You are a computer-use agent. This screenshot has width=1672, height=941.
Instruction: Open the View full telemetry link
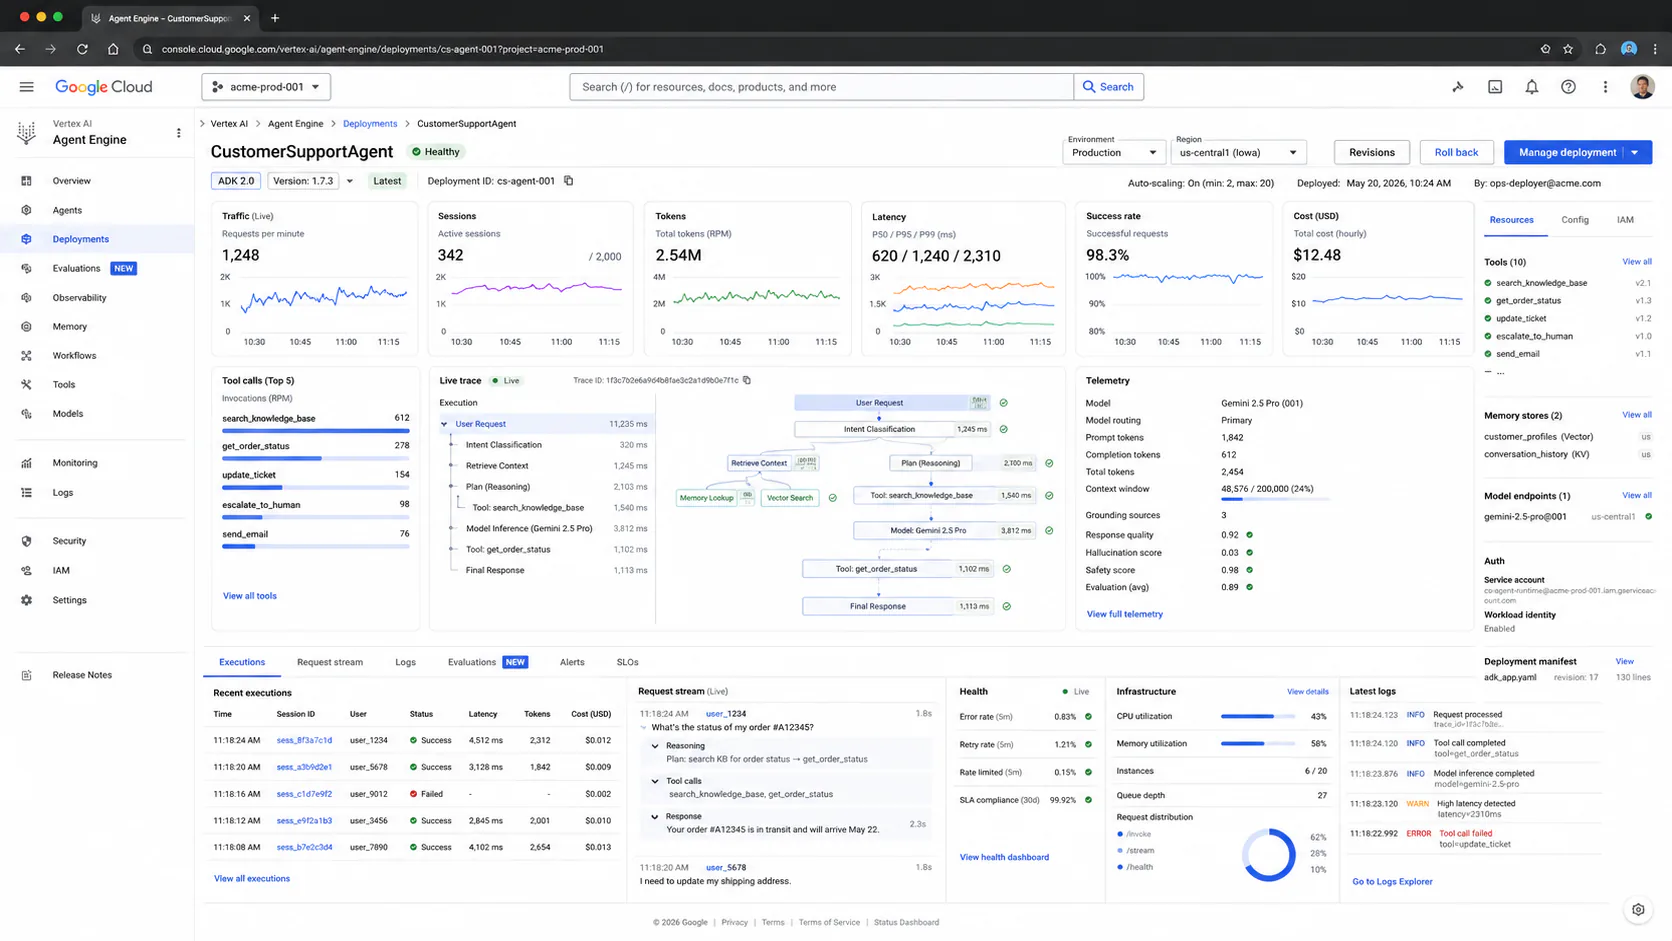tap(1124, 614)
